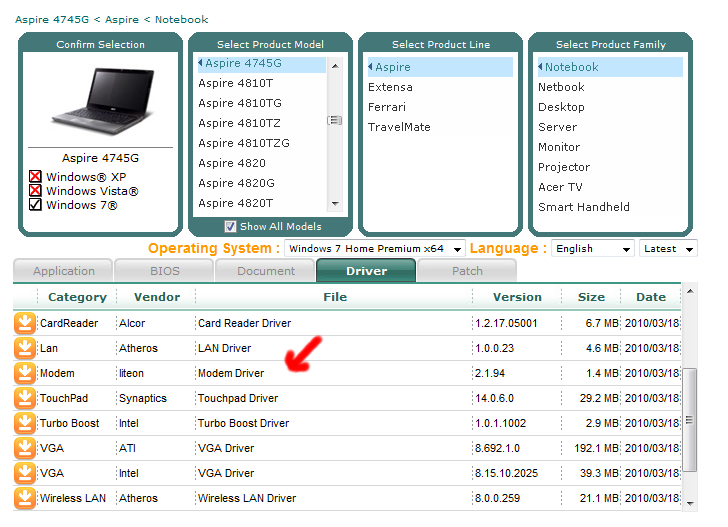Click the model list scrollbar thumb
The height and width of the screenshot is (527, 728).
[x=335, y=121]
